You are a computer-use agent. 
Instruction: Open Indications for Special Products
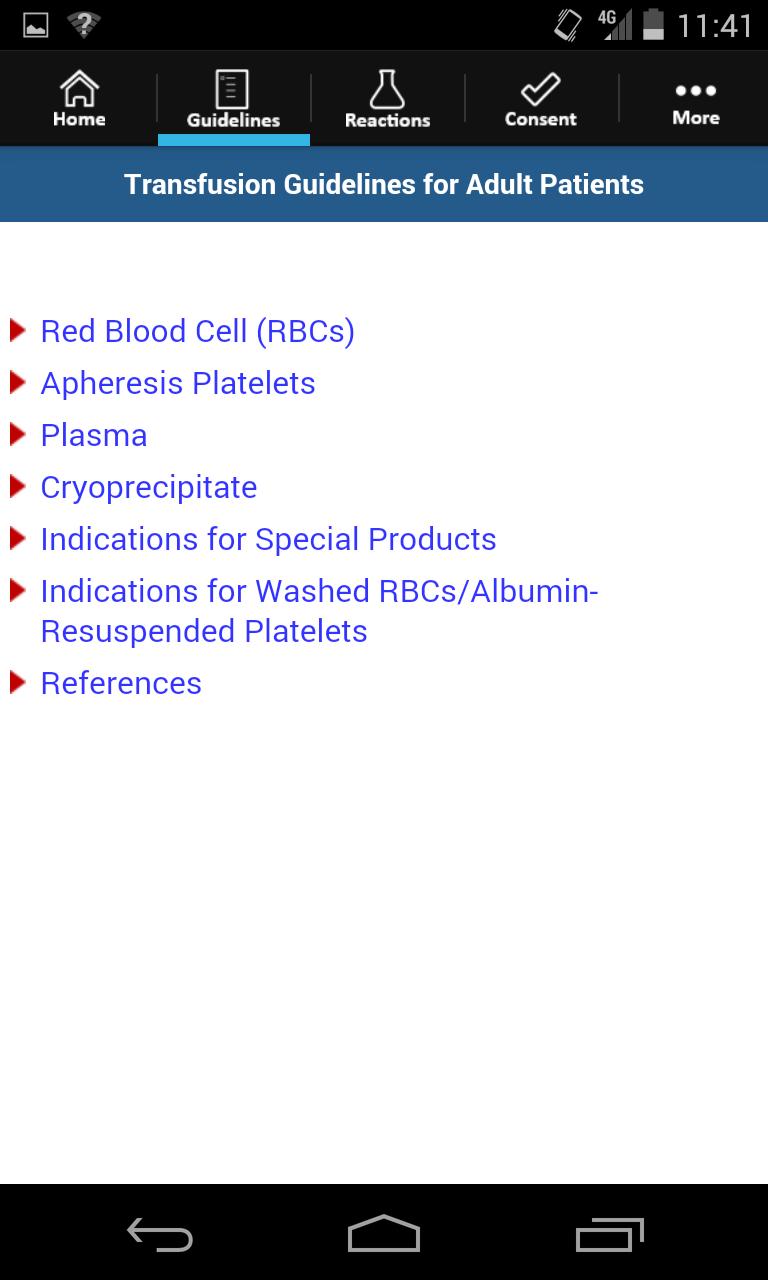pyautogui.click(x=268, y=539)
